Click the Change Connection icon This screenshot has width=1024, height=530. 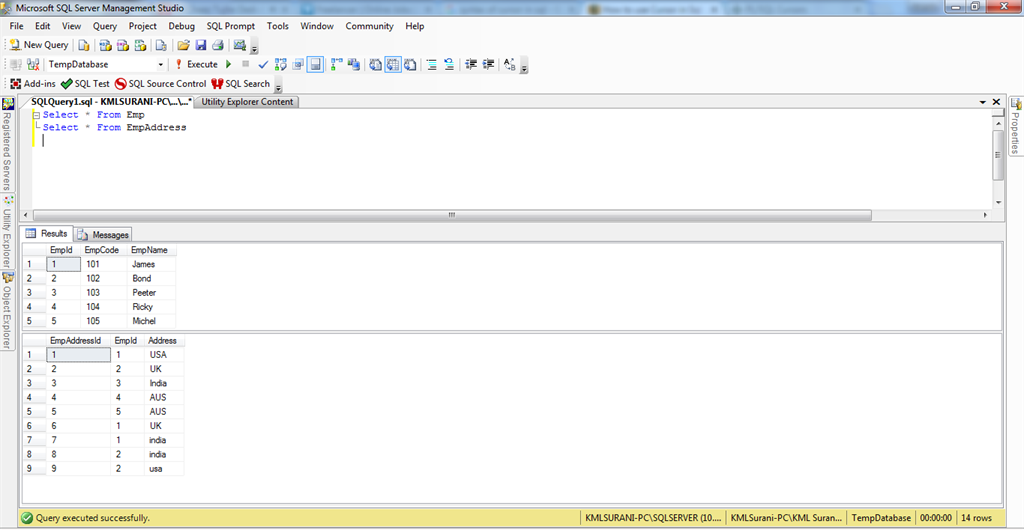[33, 65]
